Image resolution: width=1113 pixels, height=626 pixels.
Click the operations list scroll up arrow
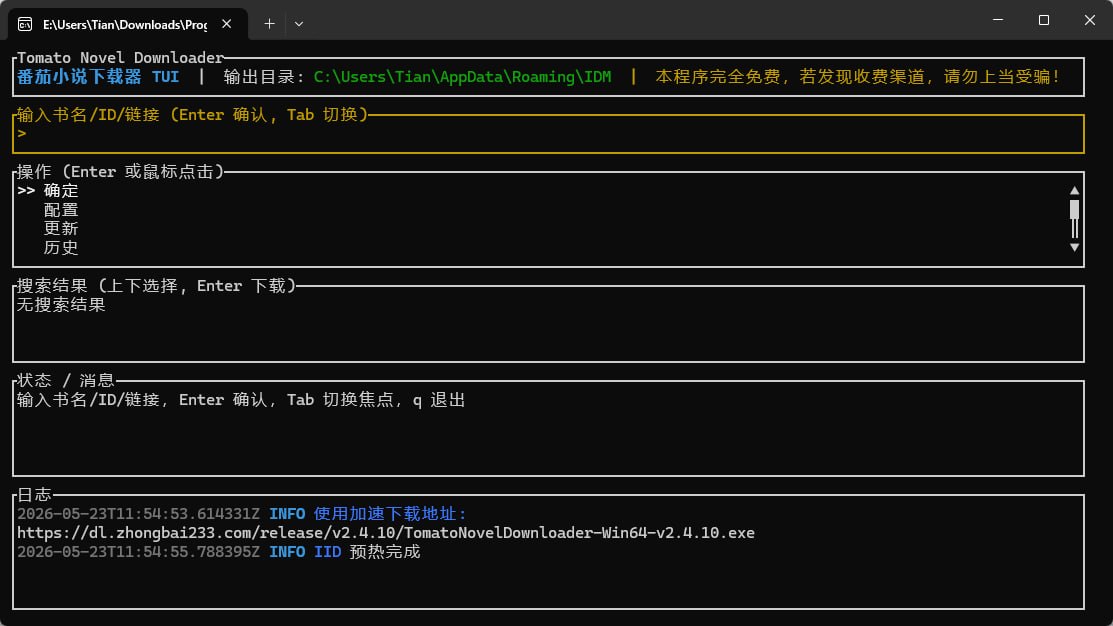pos(1074,190)
